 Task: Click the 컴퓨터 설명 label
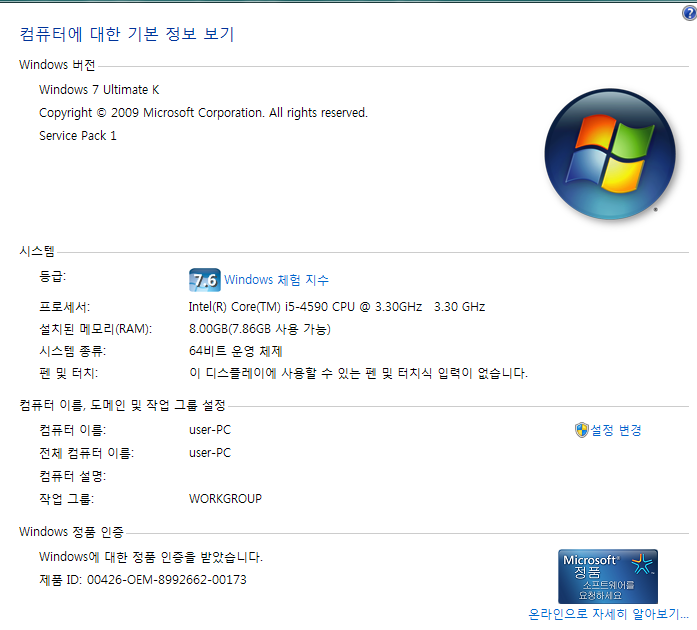[72, 476]
